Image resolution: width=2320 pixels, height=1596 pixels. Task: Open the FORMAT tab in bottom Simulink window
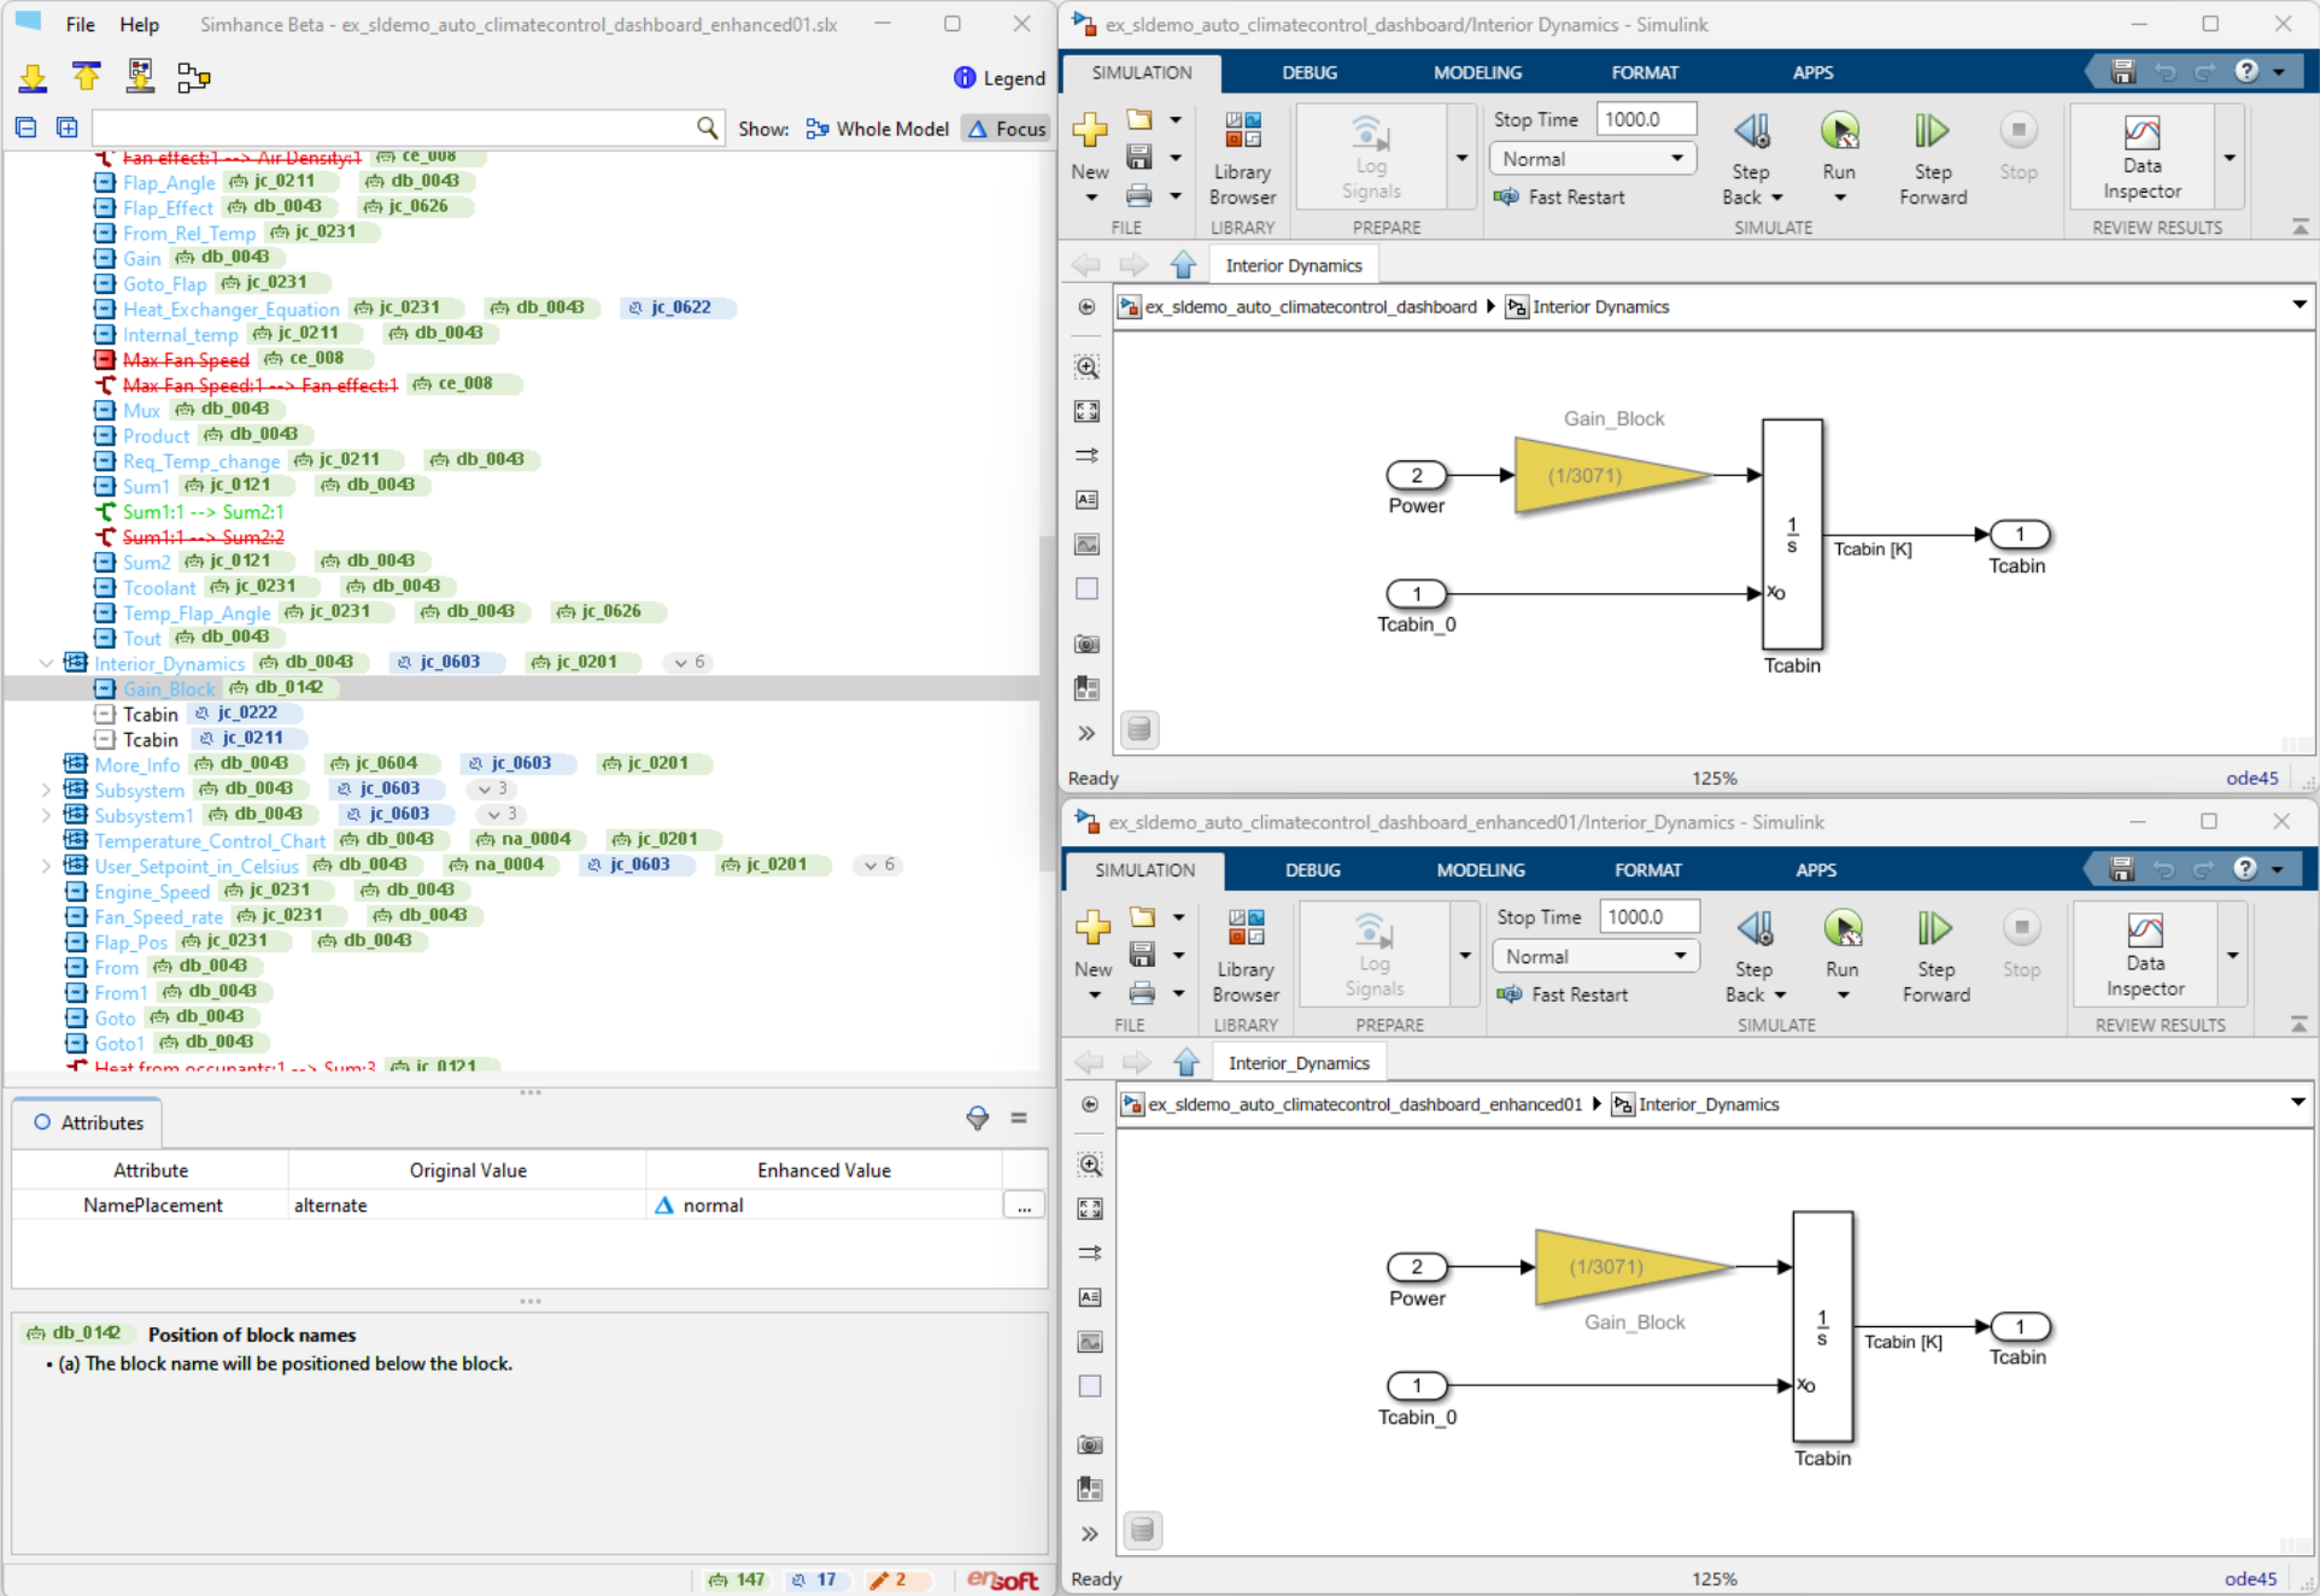pyautogui.click(x=1647, y=870)
